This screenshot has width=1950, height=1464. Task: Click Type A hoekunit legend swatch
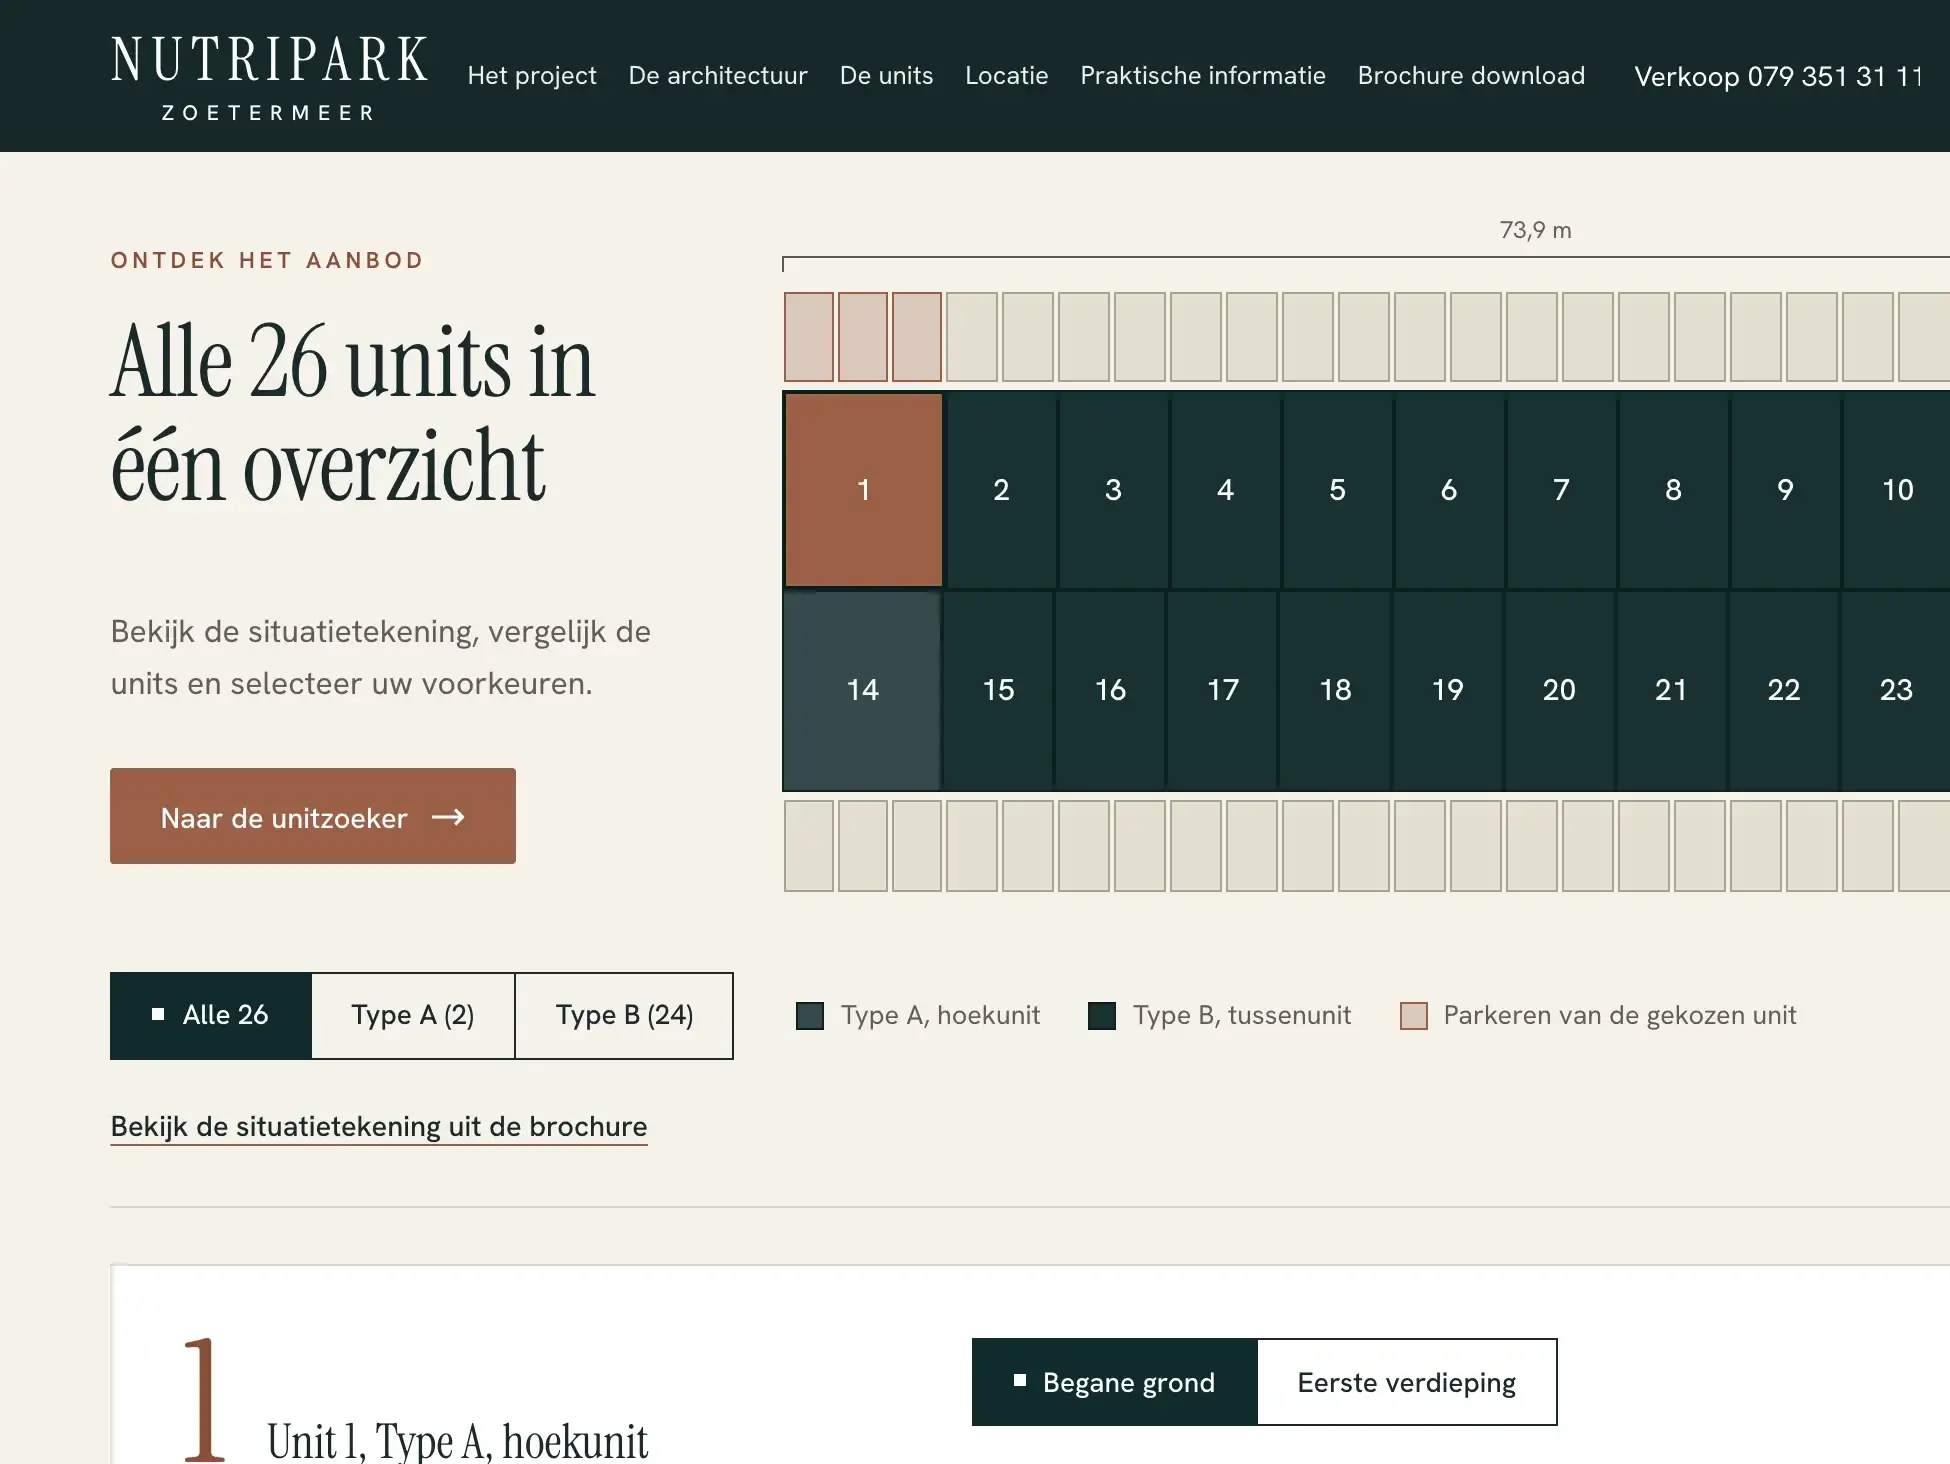[810, 1016]
